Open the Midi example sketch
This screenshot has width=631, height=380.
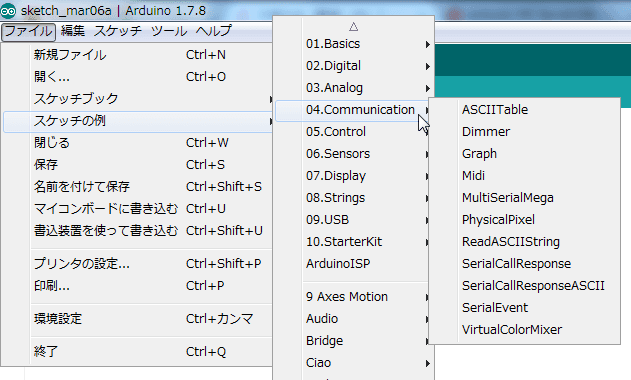click(x=524, y=176)
